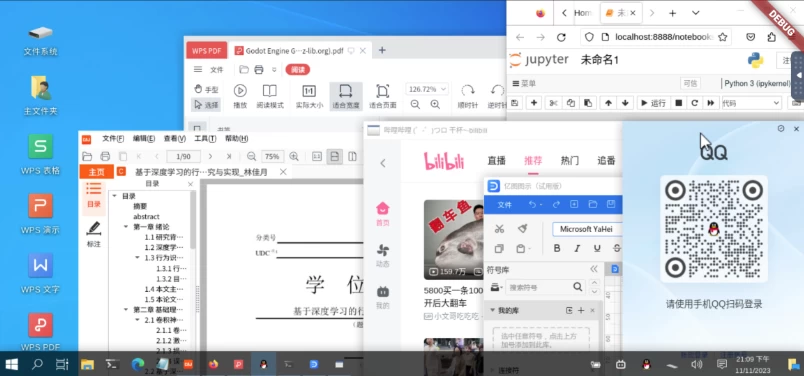Toggle 选择 select tool in WPS PDF
Image resolution: width=804 pixels, height=376 pixels.
(x=206, y=105)
